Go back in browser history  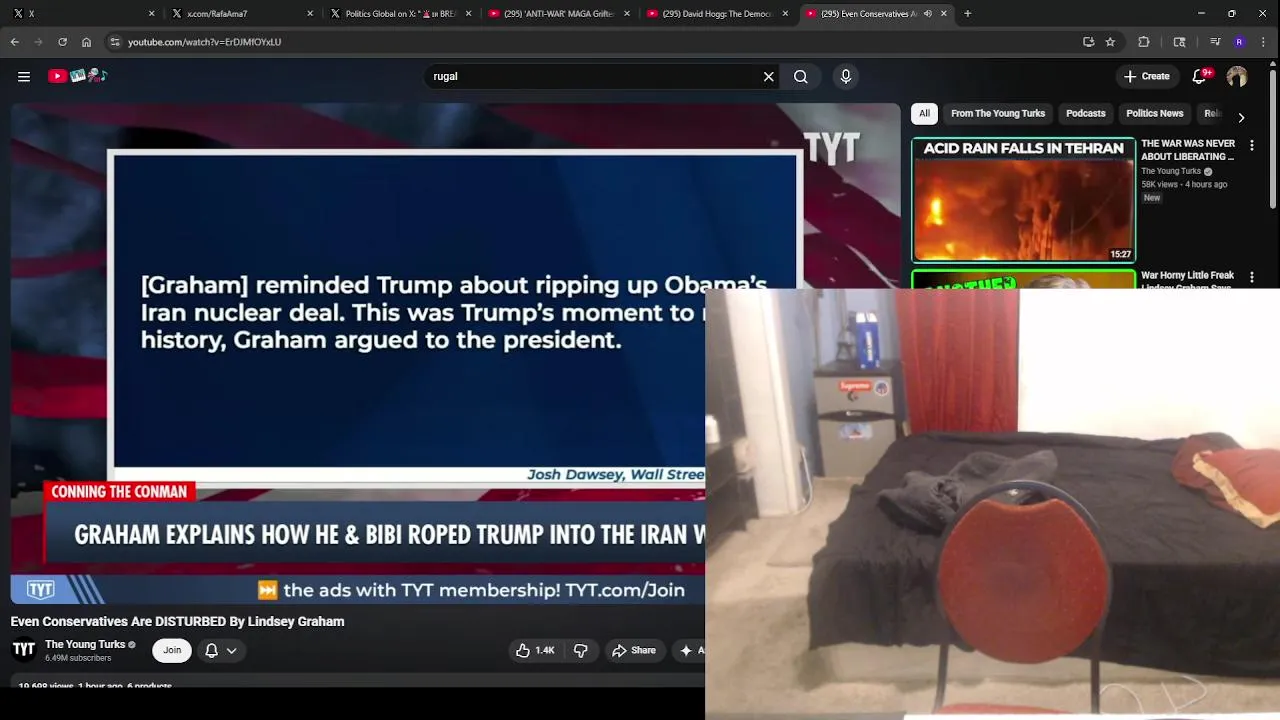pos(14,42)
